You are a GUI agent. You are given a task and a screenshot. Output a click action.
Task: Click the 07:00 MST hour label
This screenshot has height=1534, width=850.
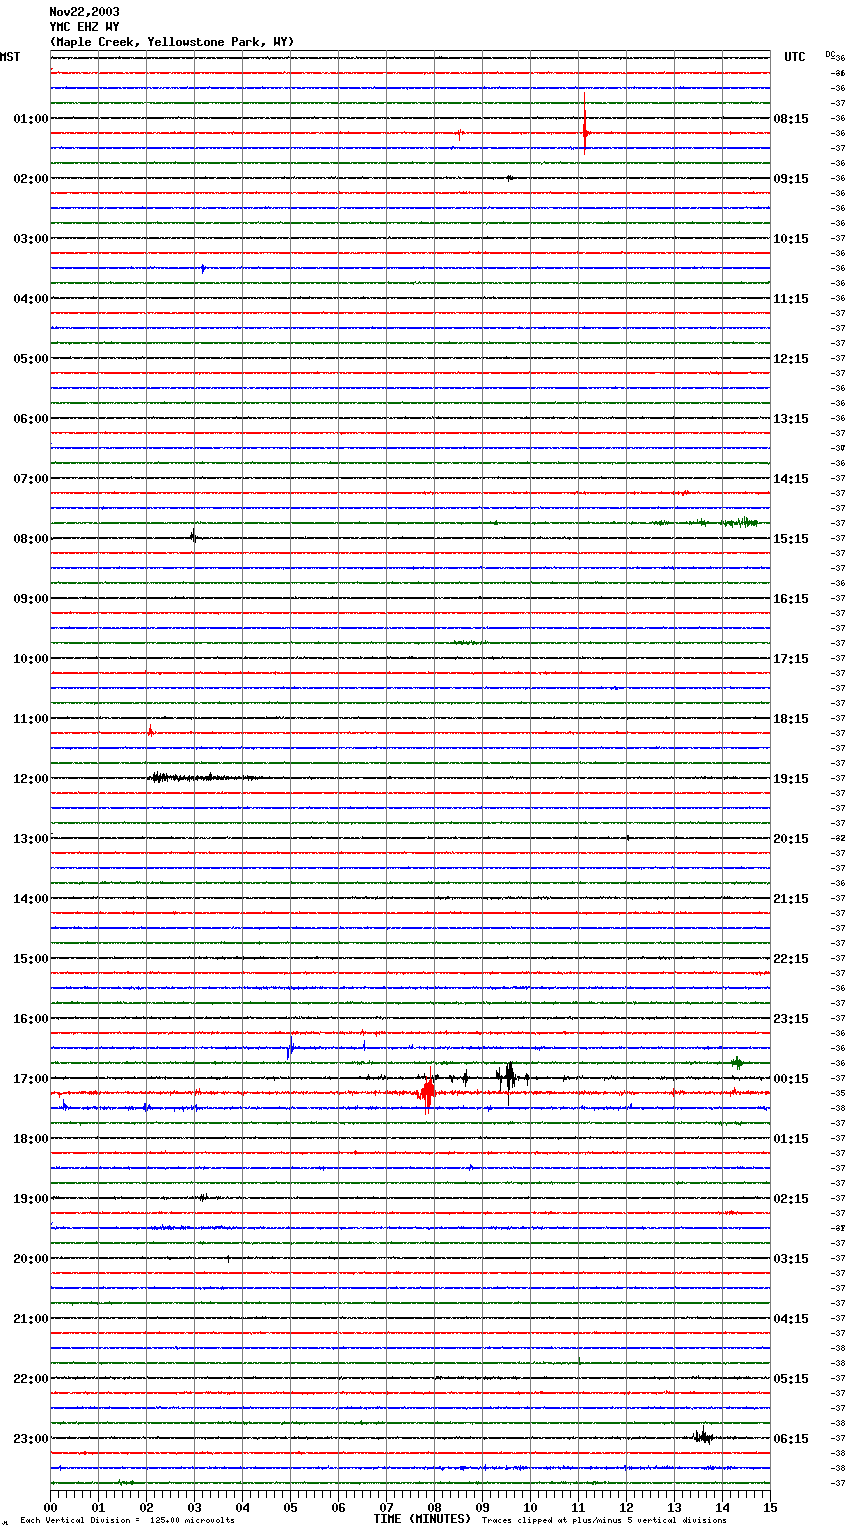[x=31, y=479]
